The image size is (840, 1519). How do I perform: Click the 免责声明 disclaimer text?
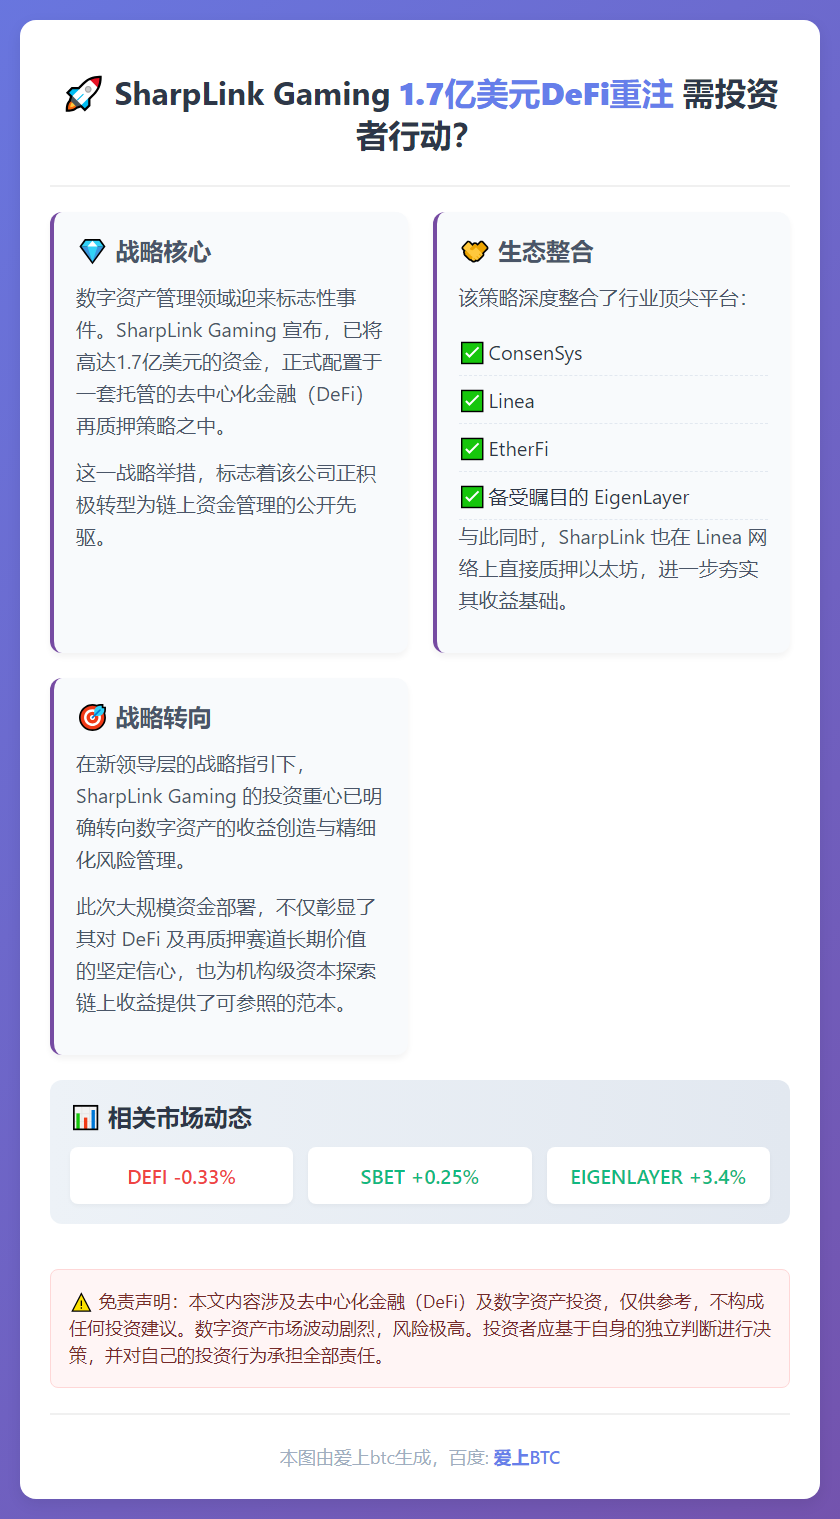pyautogui.click(x=420, y=1329)
